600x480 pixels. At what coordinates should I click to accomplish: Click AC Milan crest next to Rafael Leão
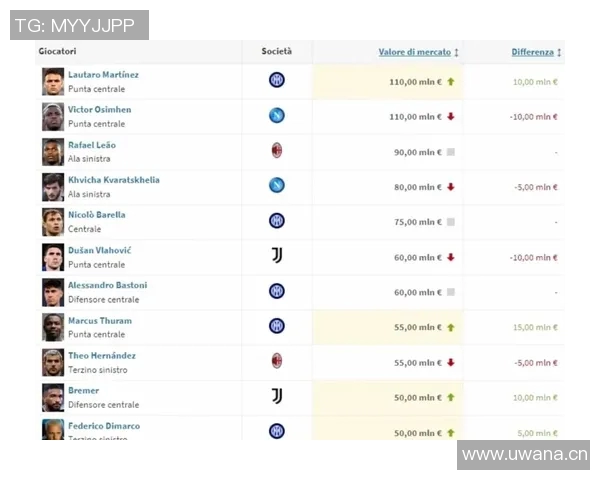click(x=277, y=150)
